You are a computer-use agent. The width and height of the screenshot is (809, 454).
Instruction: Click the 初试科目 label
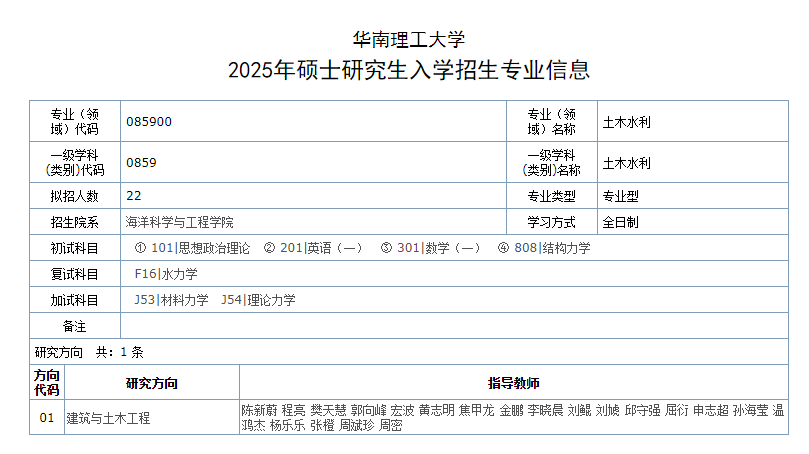(75, 248)
